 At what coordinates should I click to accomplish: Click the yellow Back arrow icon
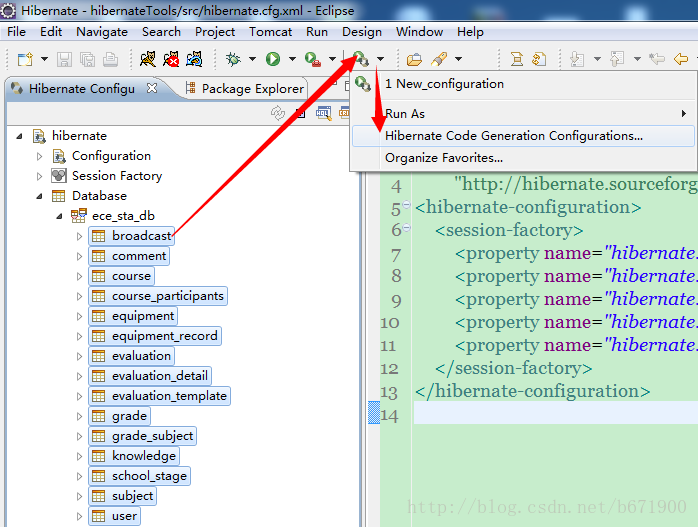coord(681,59)
